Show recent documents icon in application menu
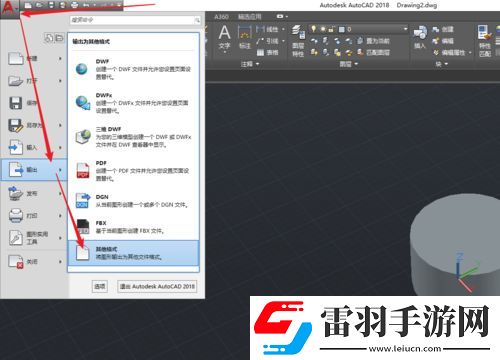 tap(49, 38)
